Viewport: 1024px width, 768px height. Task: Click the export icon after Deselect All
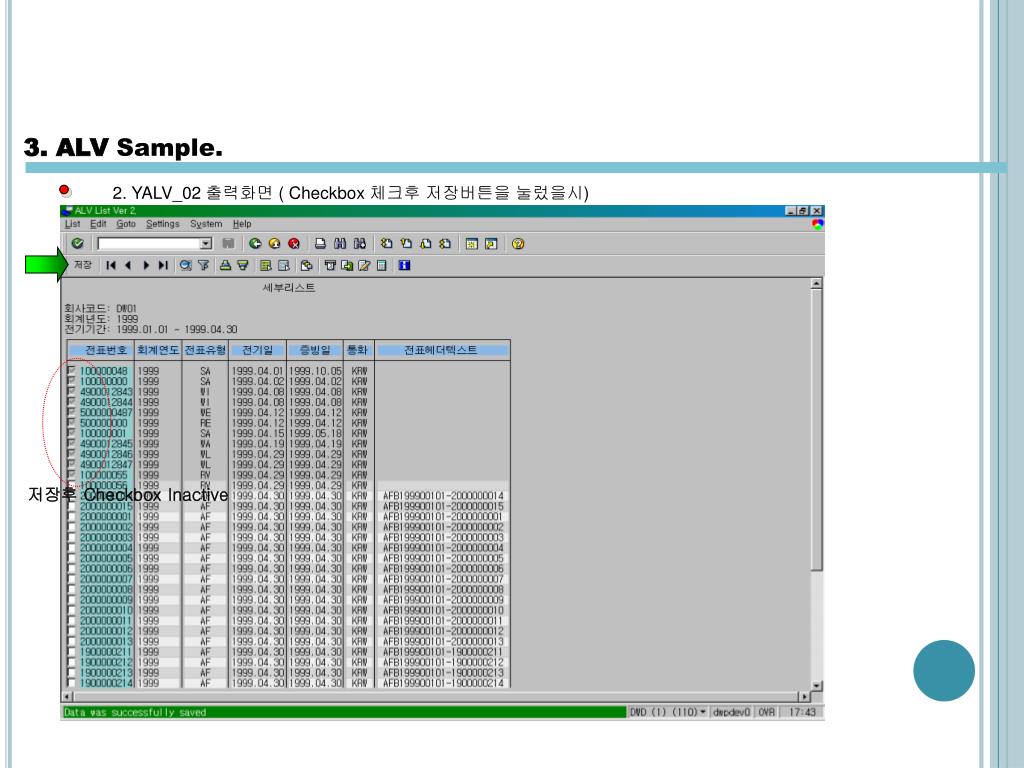306,265
